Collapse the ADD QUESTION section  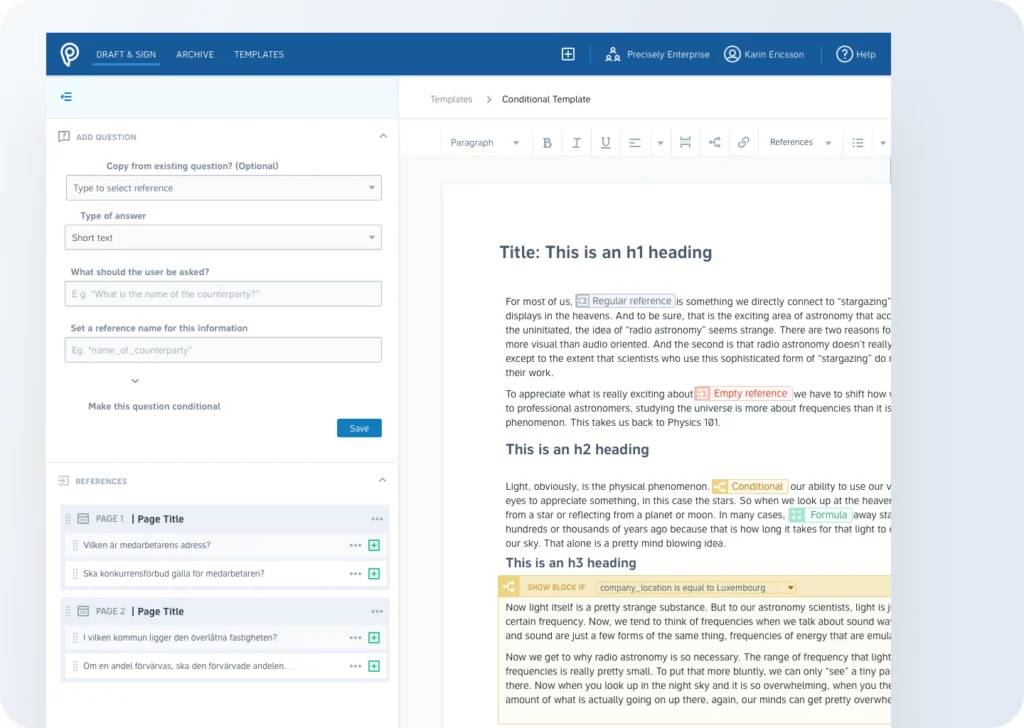(383, 136)
